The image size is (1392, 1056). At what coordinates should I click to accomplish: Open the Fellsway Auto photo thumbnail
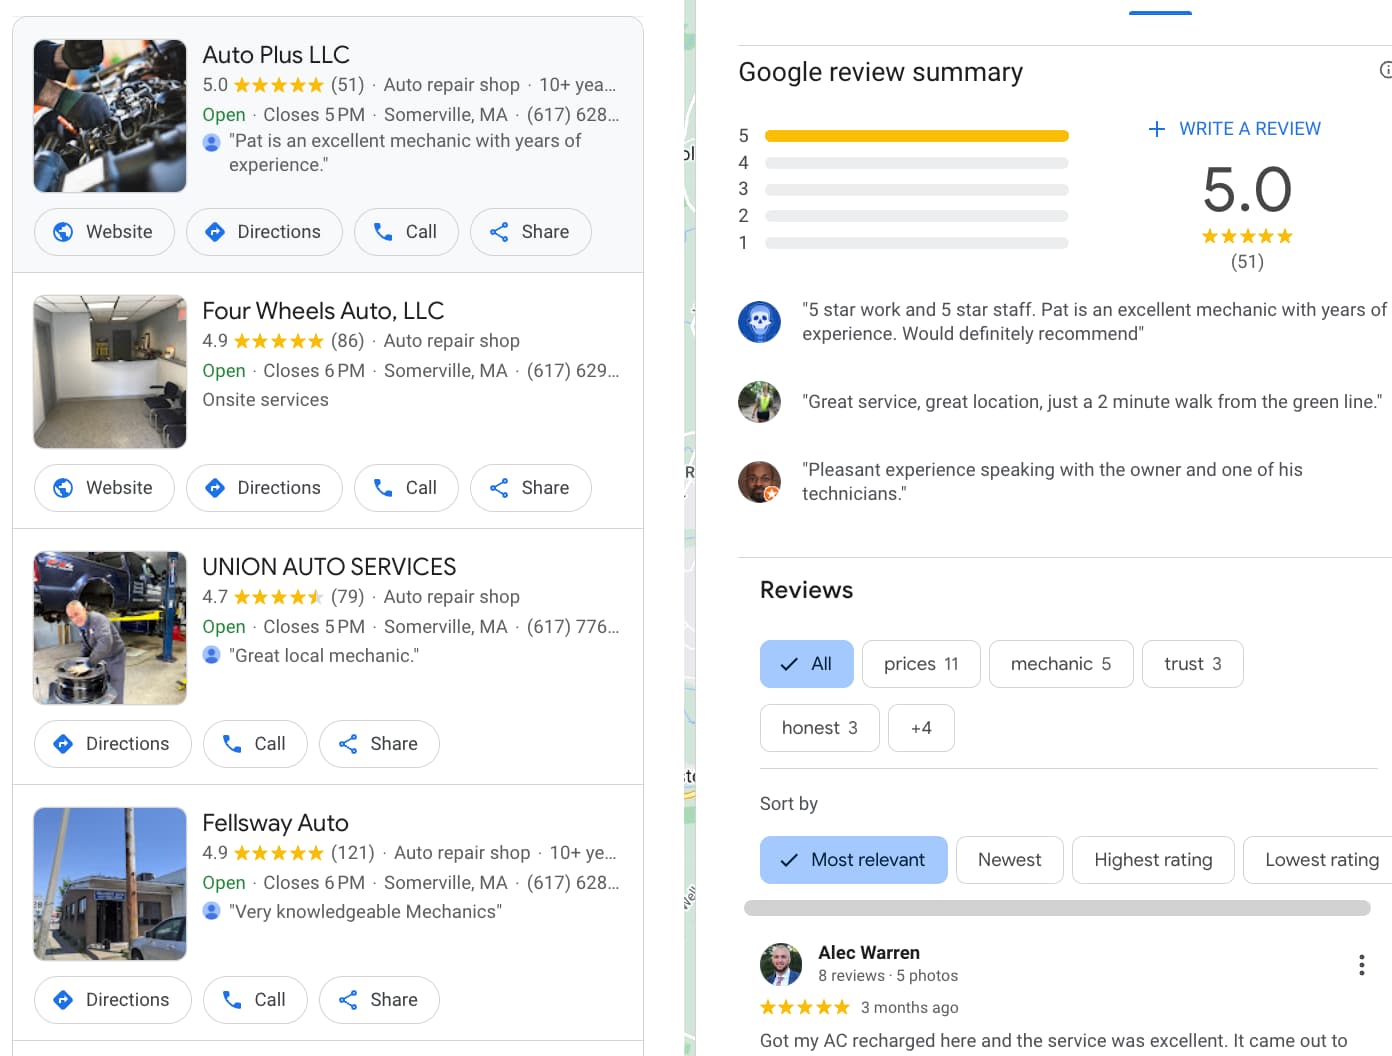tap(110, 884)
